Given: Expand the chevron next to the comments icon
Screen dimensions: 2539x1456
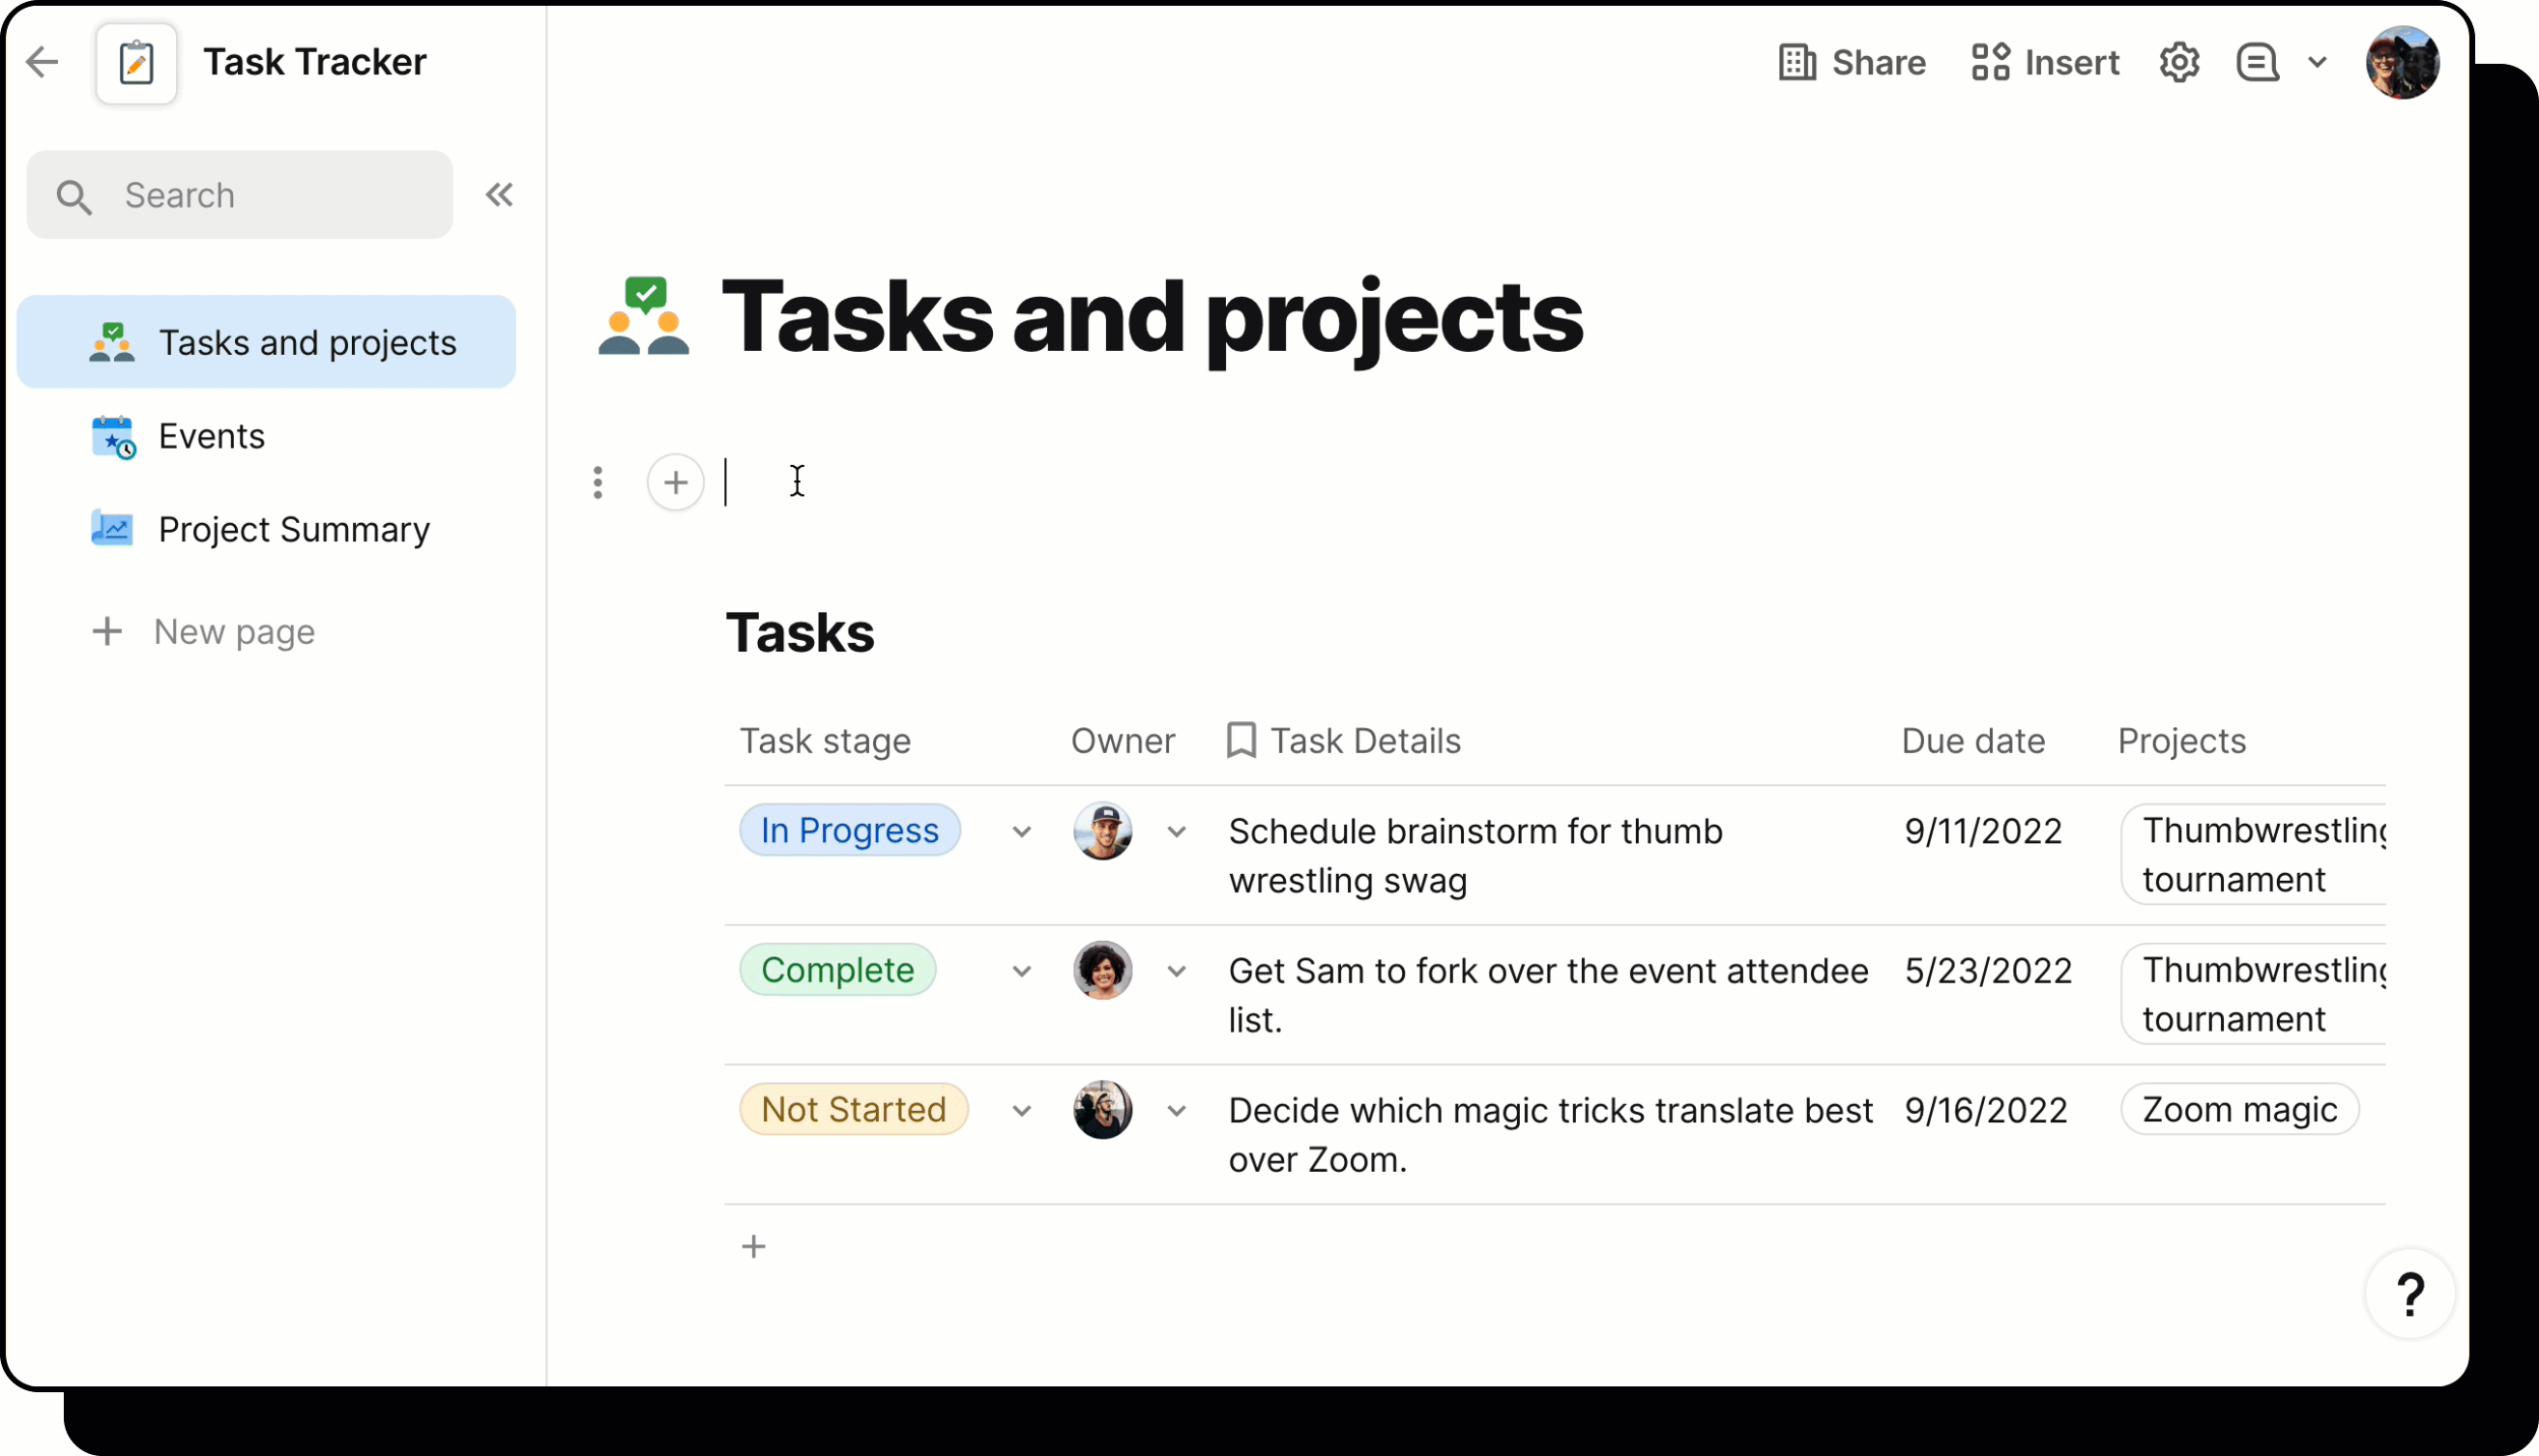Looking at the screenshot, I should 2317,62.
